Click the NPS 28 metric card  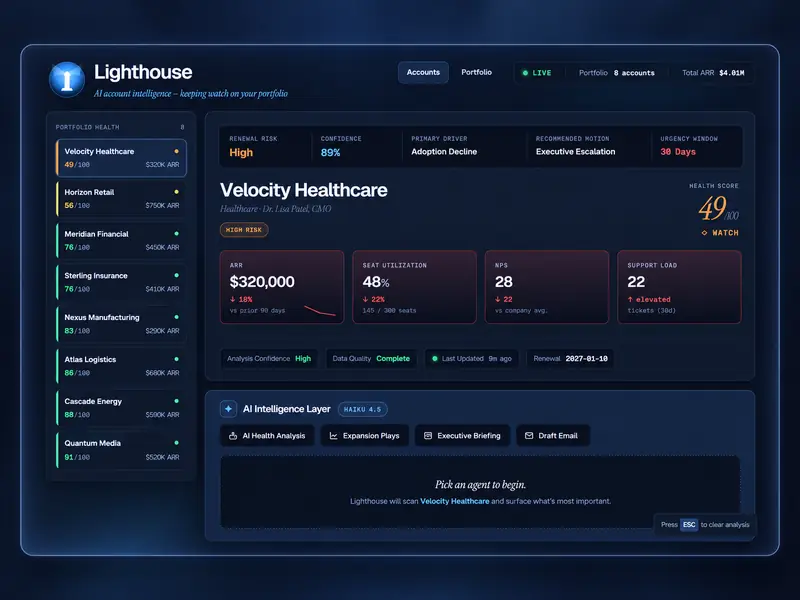pyautogui.click(x=547, y=287)
